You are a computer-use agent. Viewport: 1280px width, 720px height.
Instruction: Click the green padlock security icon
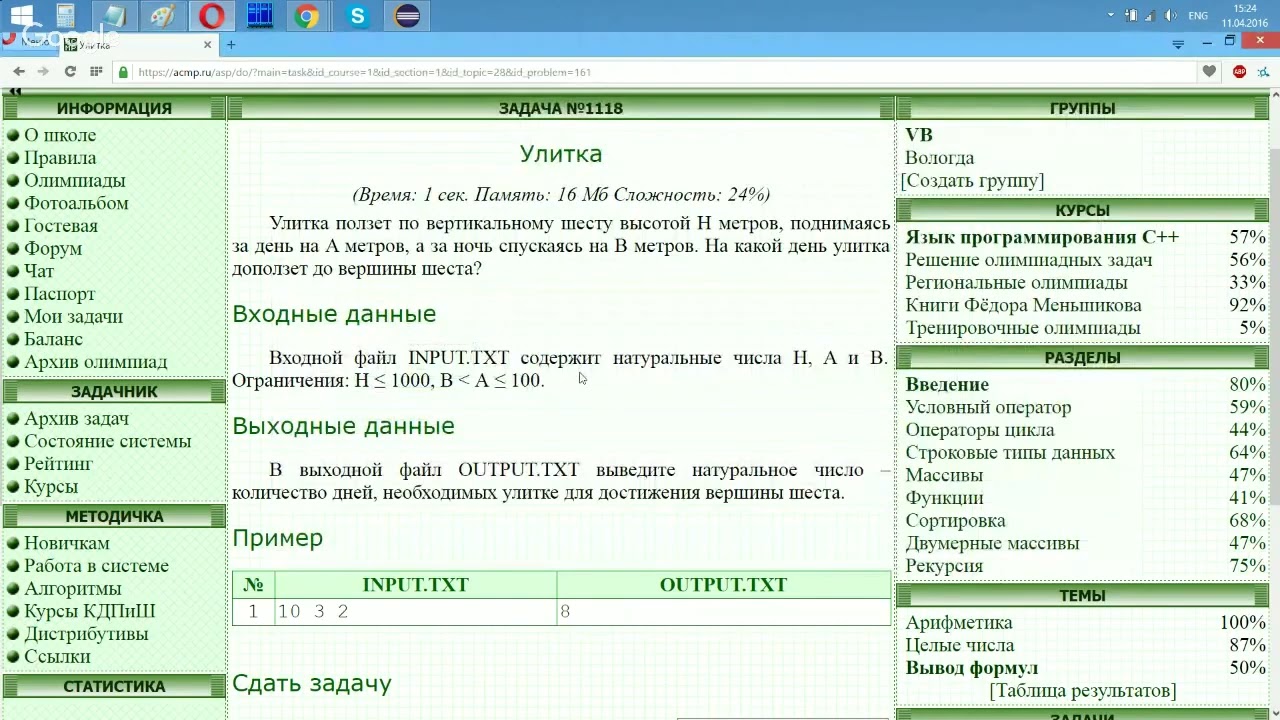[x=124, y=72]
